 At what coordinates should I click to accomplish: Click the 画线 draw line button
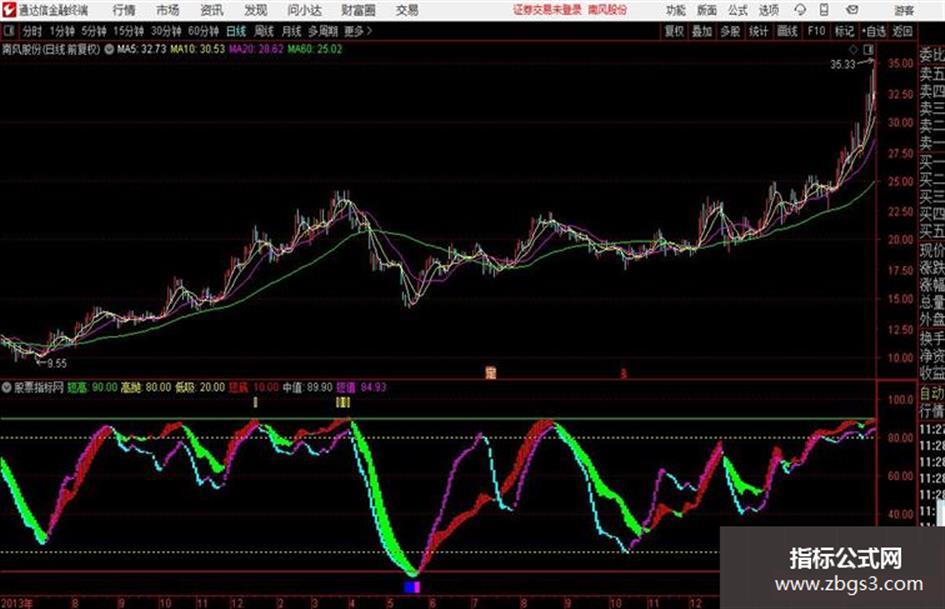(788, 31)
